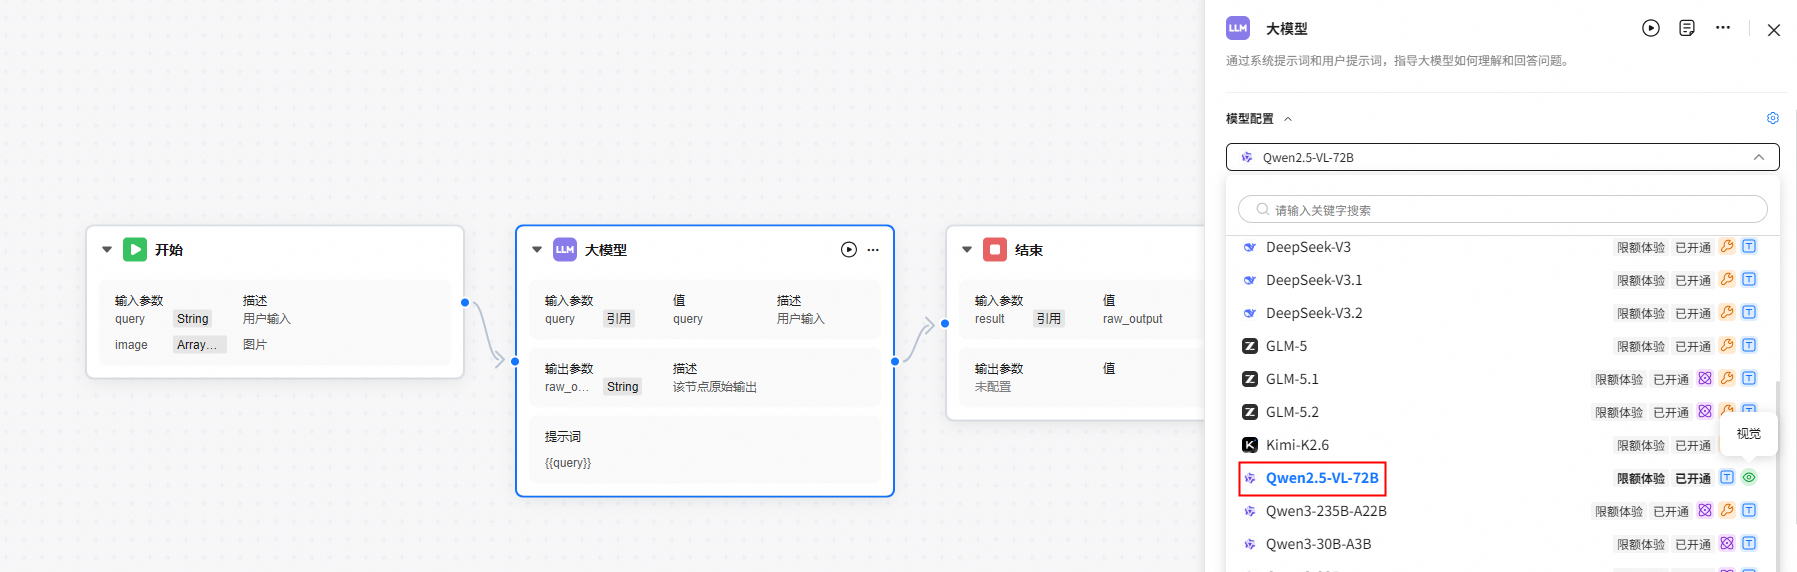Click the Array type tag for the image parameter

(x=199, y=345)
